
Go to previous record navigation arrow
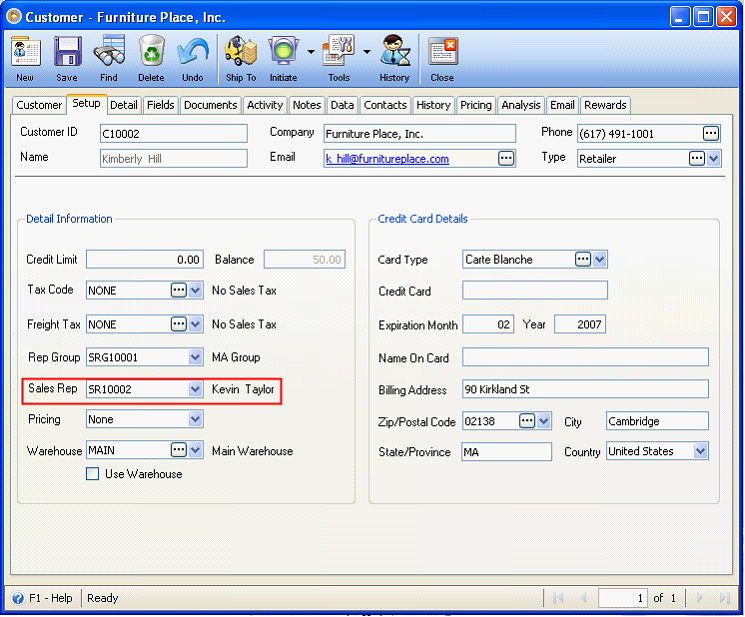tap(584, 598)
